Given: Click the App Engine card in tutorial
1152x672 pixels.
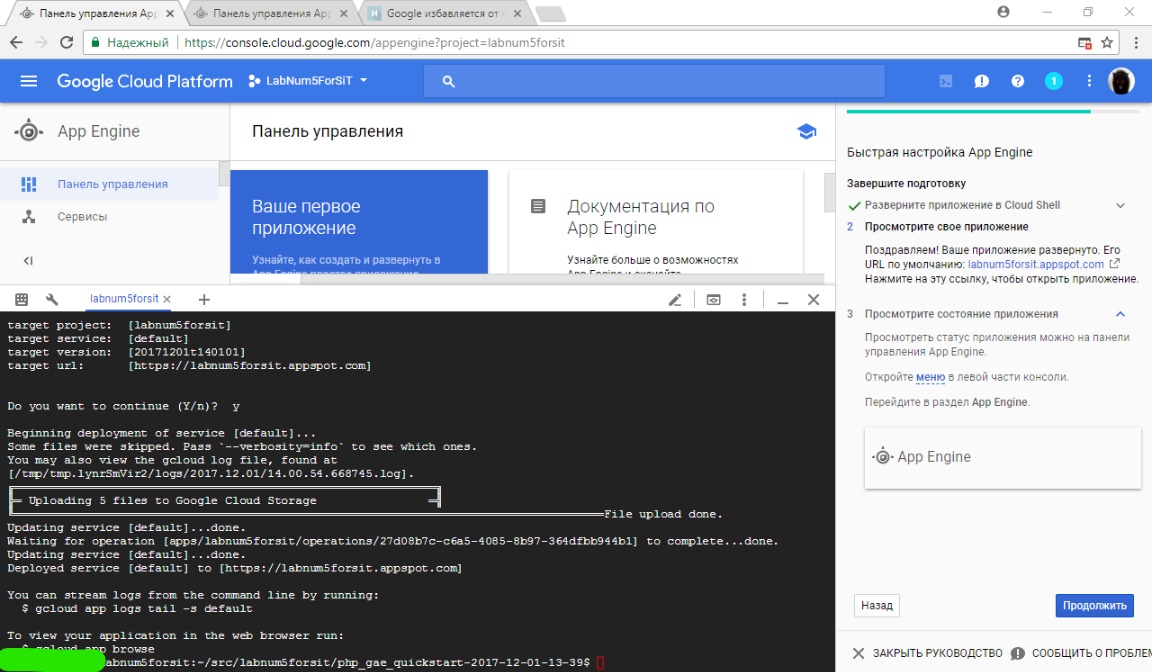Looking at the screenshot, I should (1002, 458).
